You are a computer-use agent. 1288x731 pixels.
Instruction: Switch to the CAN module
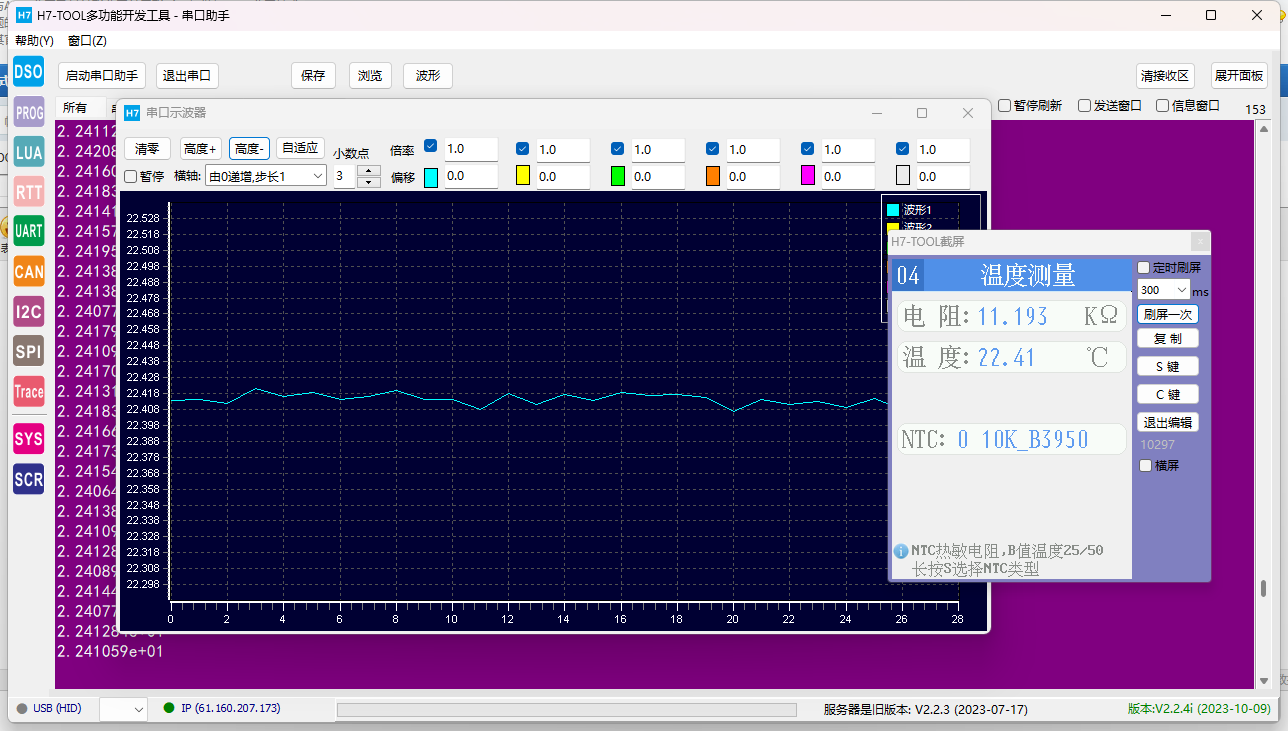(x=29, y=271)
